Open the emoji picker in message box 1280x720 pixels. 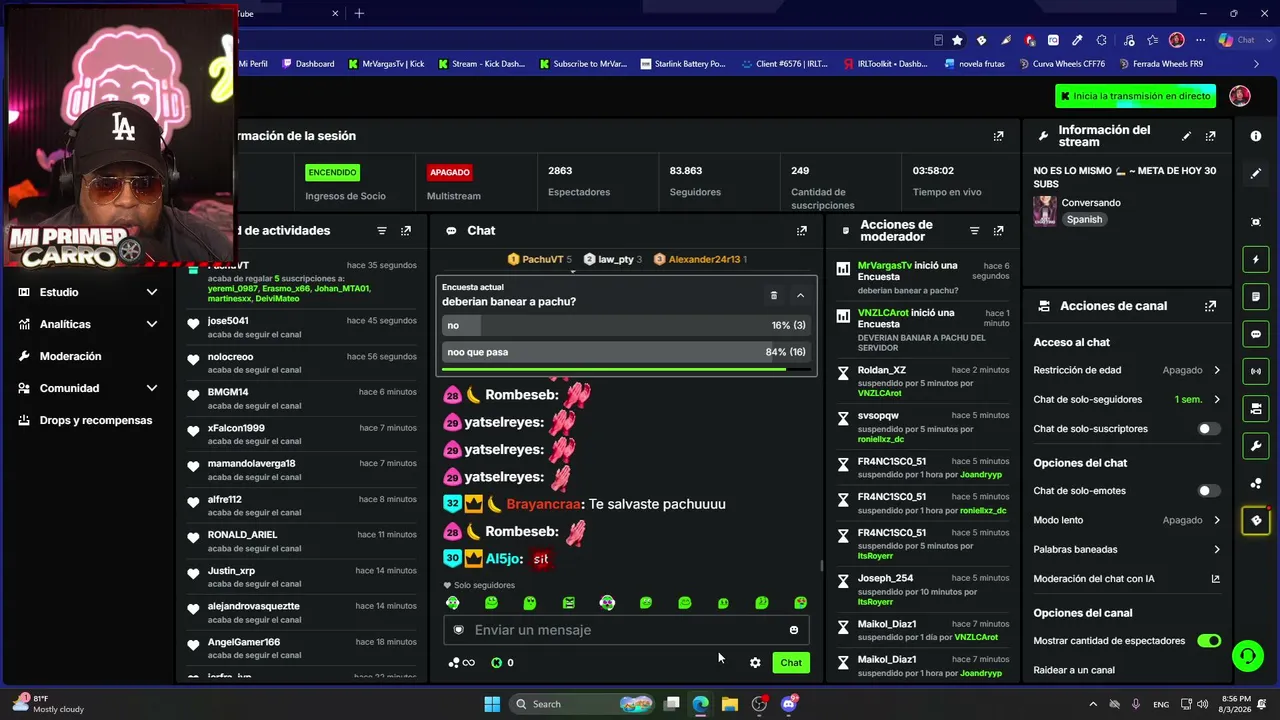[794, 630]
